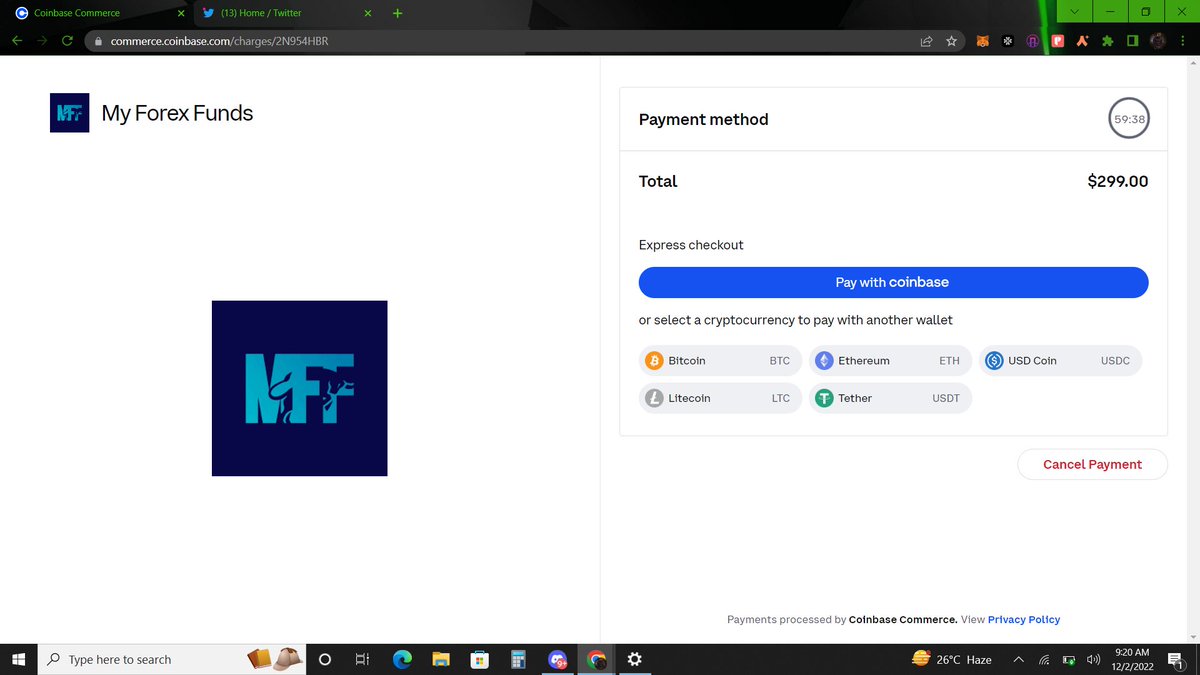Open the 26°C Haze weather widget

click(952, 659)
